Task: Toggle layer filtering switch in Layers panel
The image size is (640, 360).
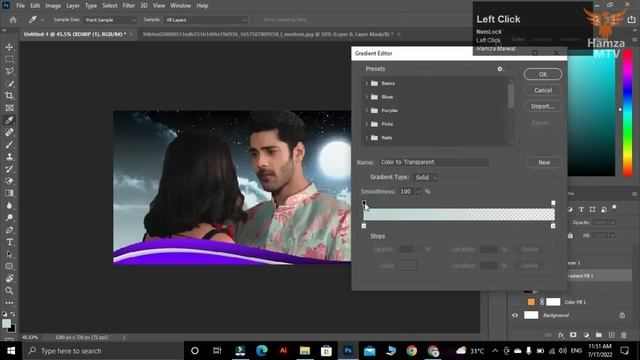Action: click(614, 207)
